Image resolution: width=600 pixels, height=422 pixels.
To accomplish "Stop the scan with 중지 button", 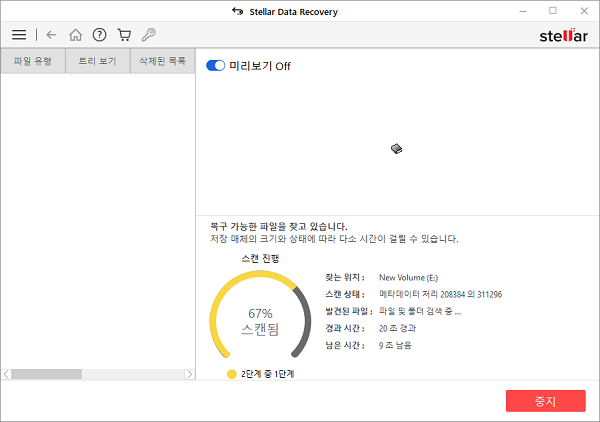I will pos(546,401).
